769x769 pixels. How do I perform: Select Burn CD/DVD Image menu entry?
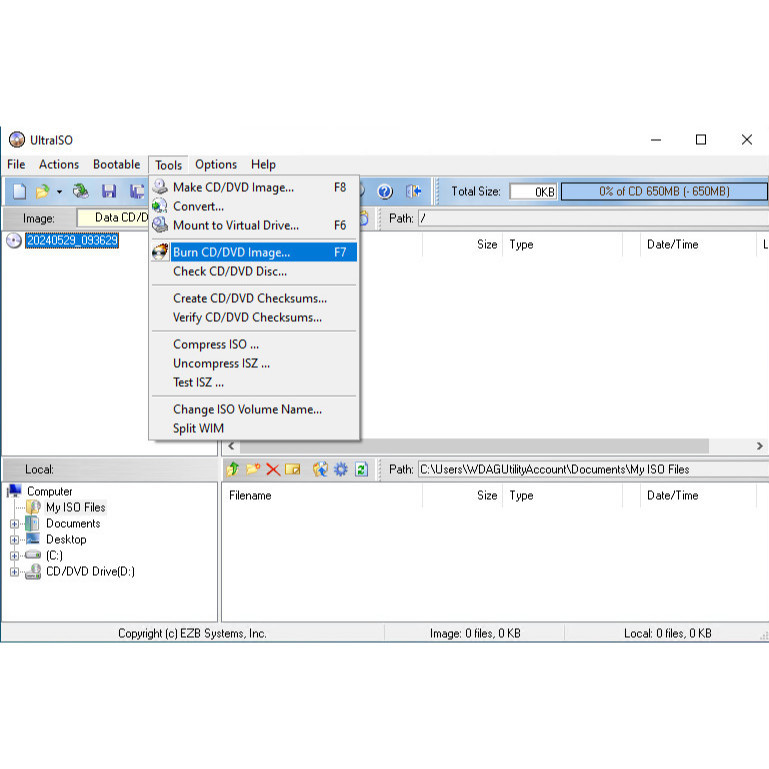pyautogui.click(x=231, y=252)
